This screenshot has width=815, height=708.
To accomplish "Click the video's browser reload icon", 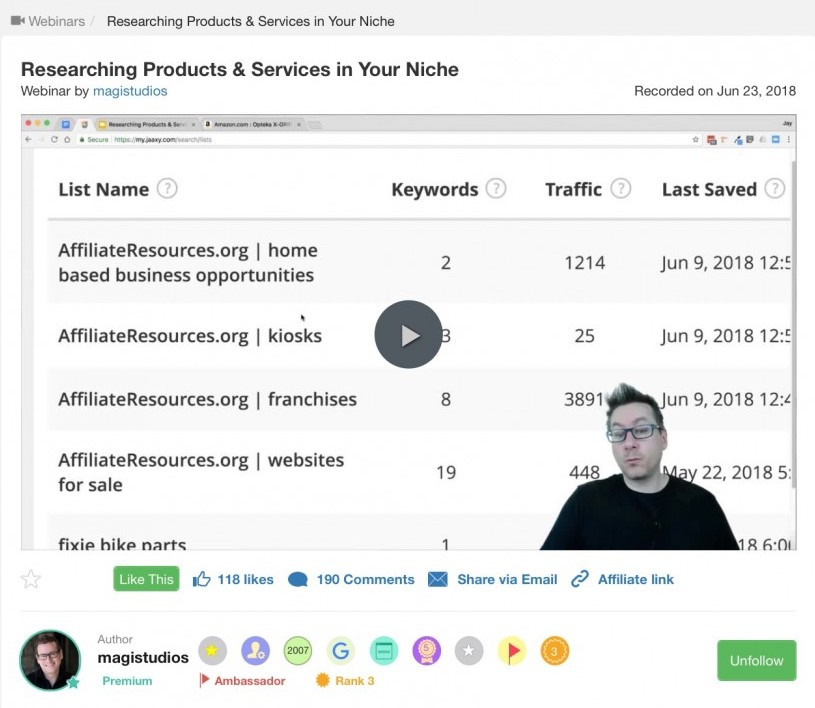I will (54, 139).
